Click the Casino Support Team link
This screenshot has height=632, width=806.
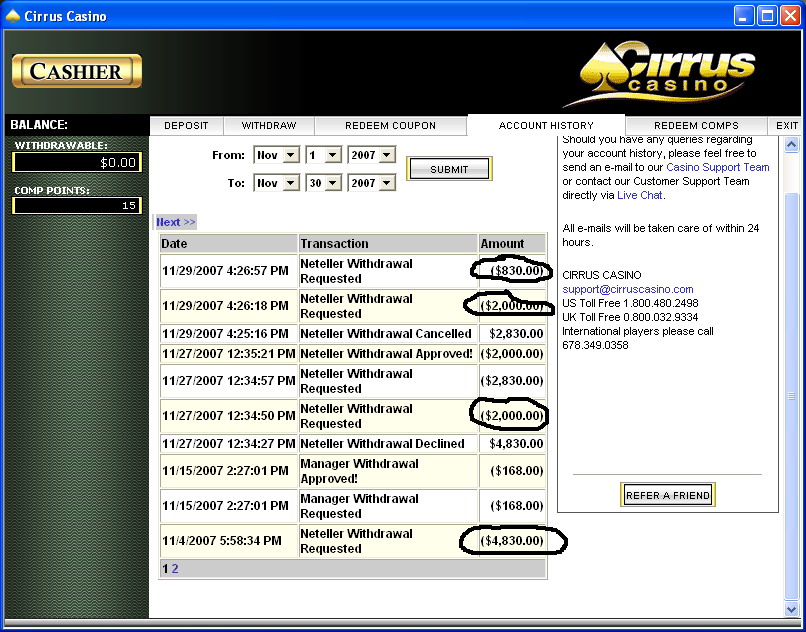(x=718, y=167)
